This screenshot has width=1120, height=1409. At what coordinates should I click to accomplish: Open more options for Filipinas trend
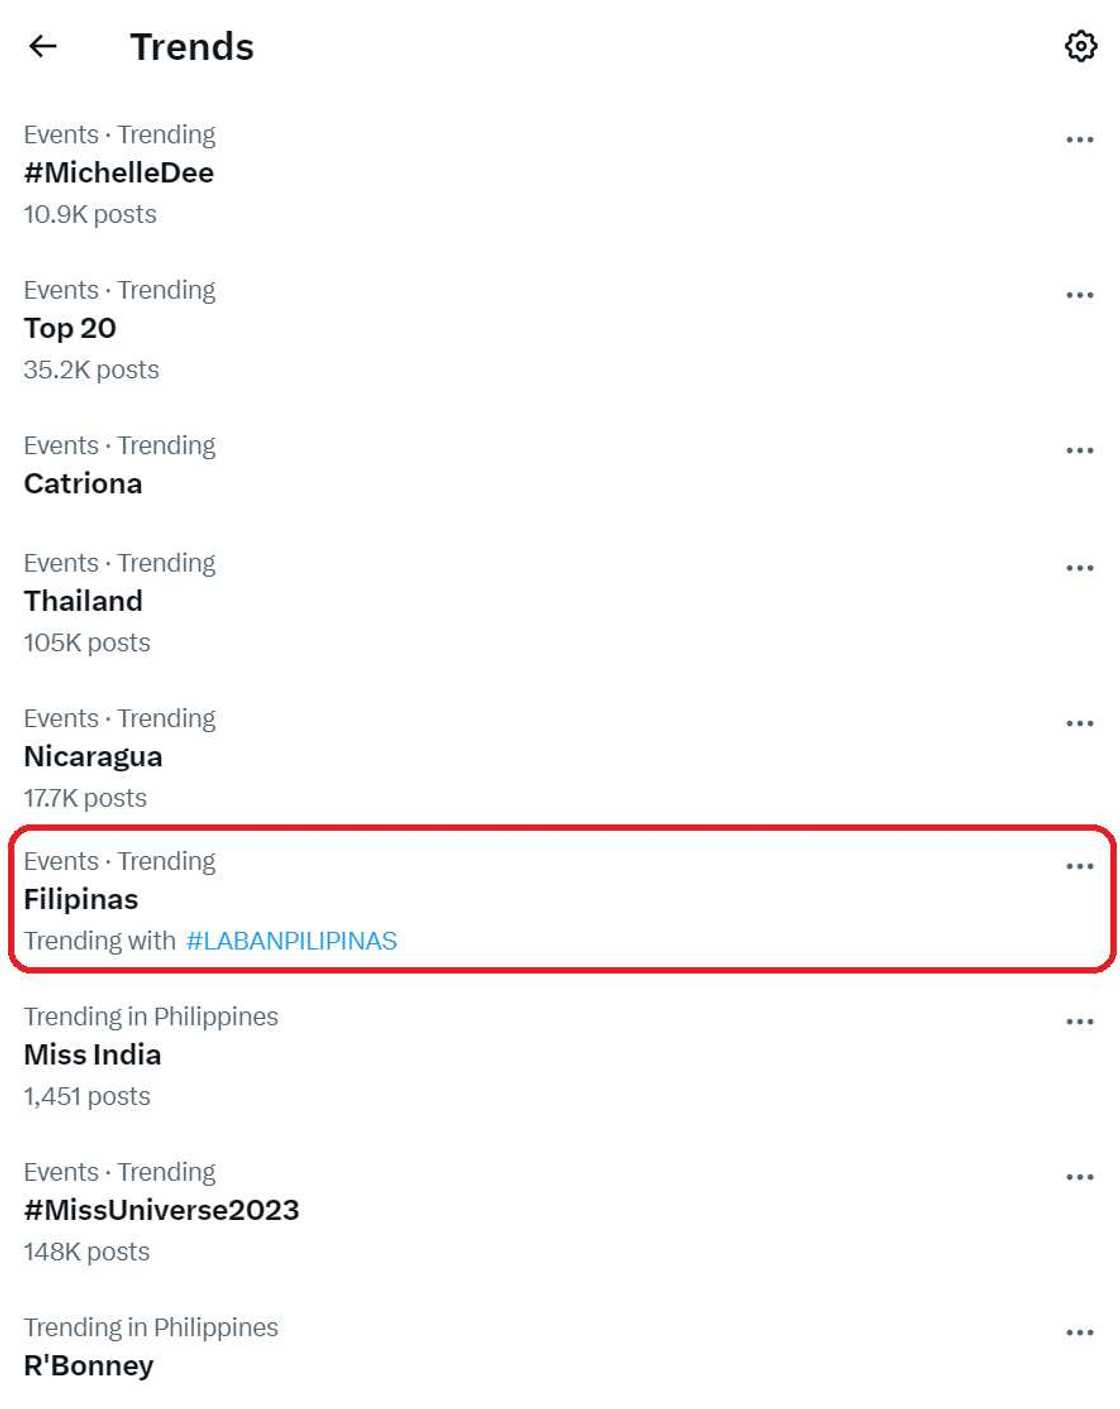pos(1079,866)
